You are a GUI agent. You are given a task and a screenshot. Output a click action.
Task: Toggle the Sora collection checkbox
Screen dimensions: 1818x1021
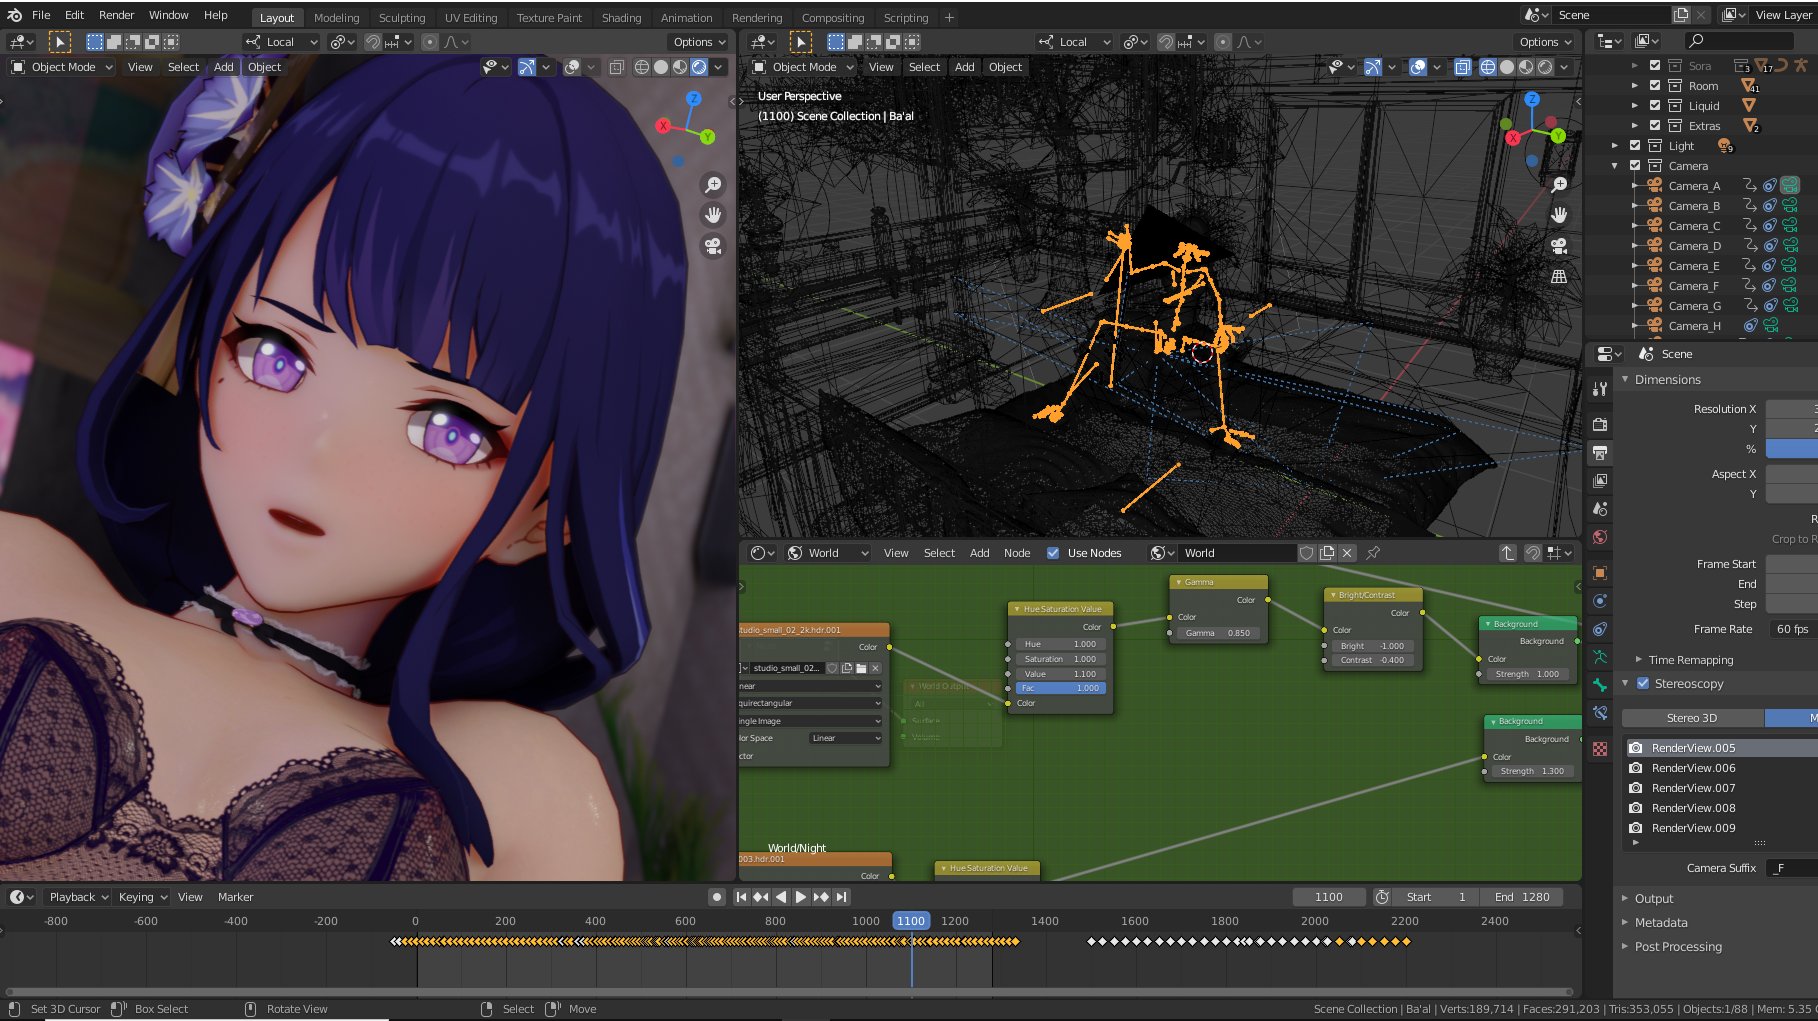(1655, 66)
